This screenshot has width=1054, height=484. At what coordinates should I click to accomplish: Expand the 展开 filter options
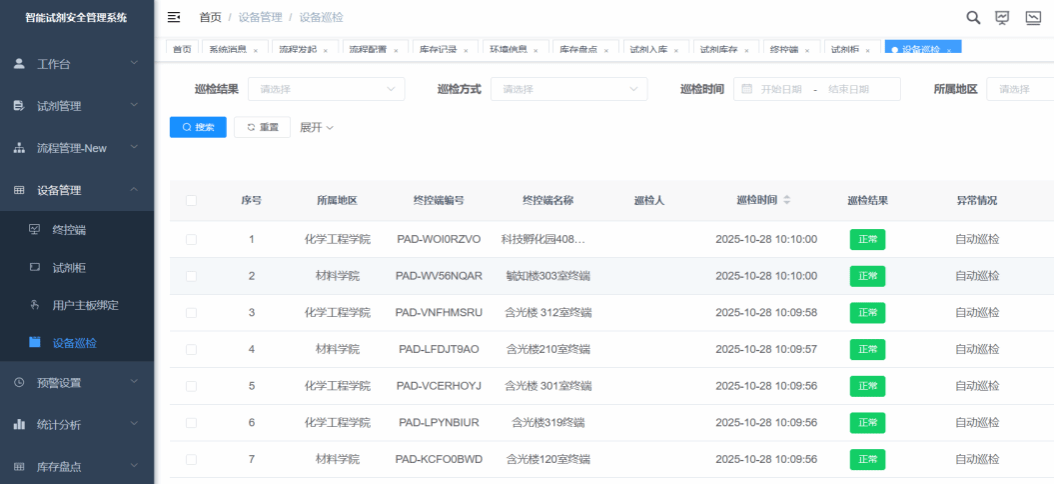(316, 127)
